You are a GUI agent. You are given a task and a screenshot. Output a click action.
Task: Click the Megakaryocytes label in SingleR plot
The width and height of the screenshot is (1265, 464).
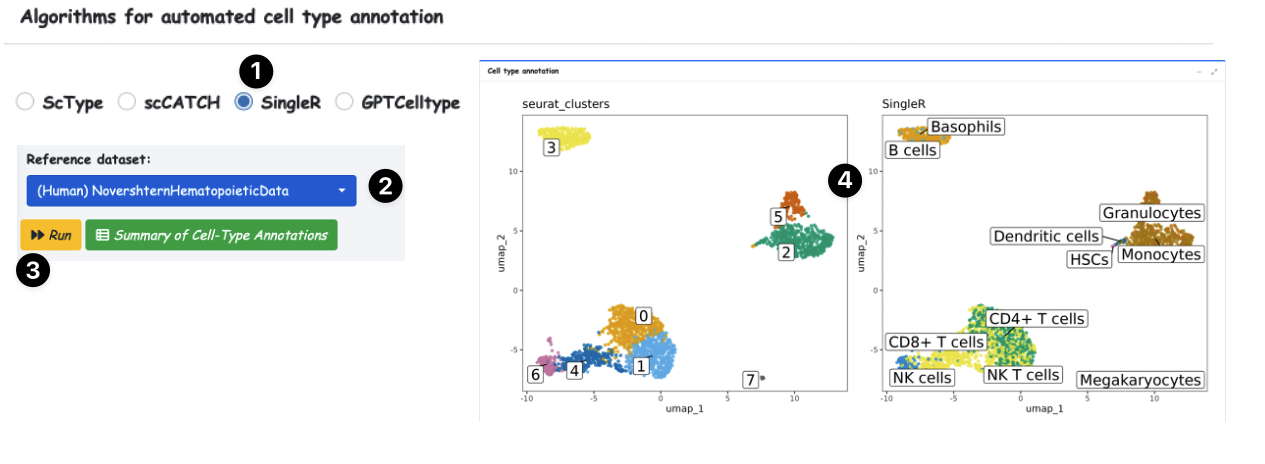(x=1140, y=380)
